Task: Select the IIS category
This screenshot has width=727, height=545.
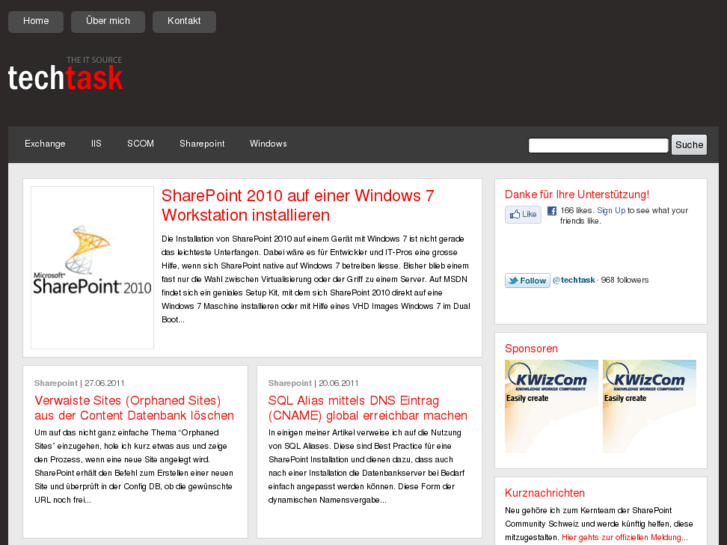Action: [96, 144]
